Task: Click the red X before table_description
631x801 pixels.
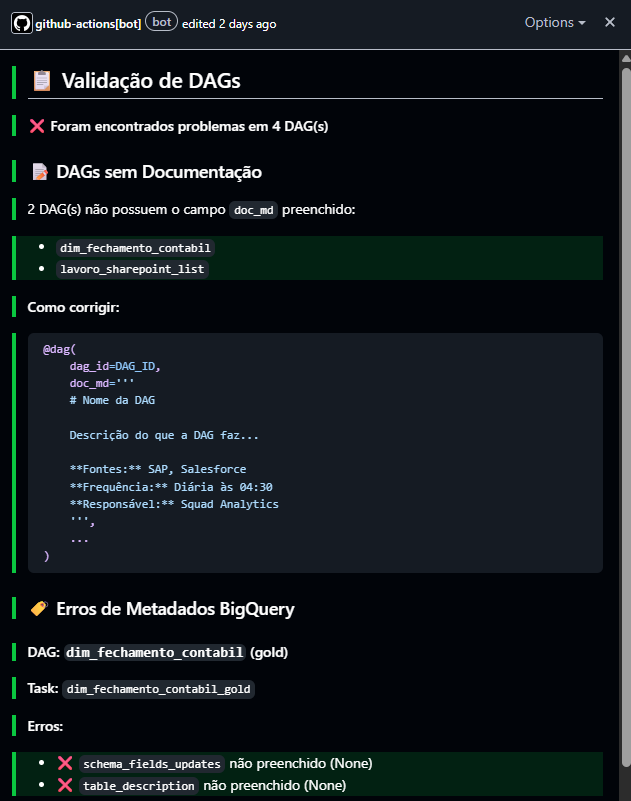Action: point(65,785)
